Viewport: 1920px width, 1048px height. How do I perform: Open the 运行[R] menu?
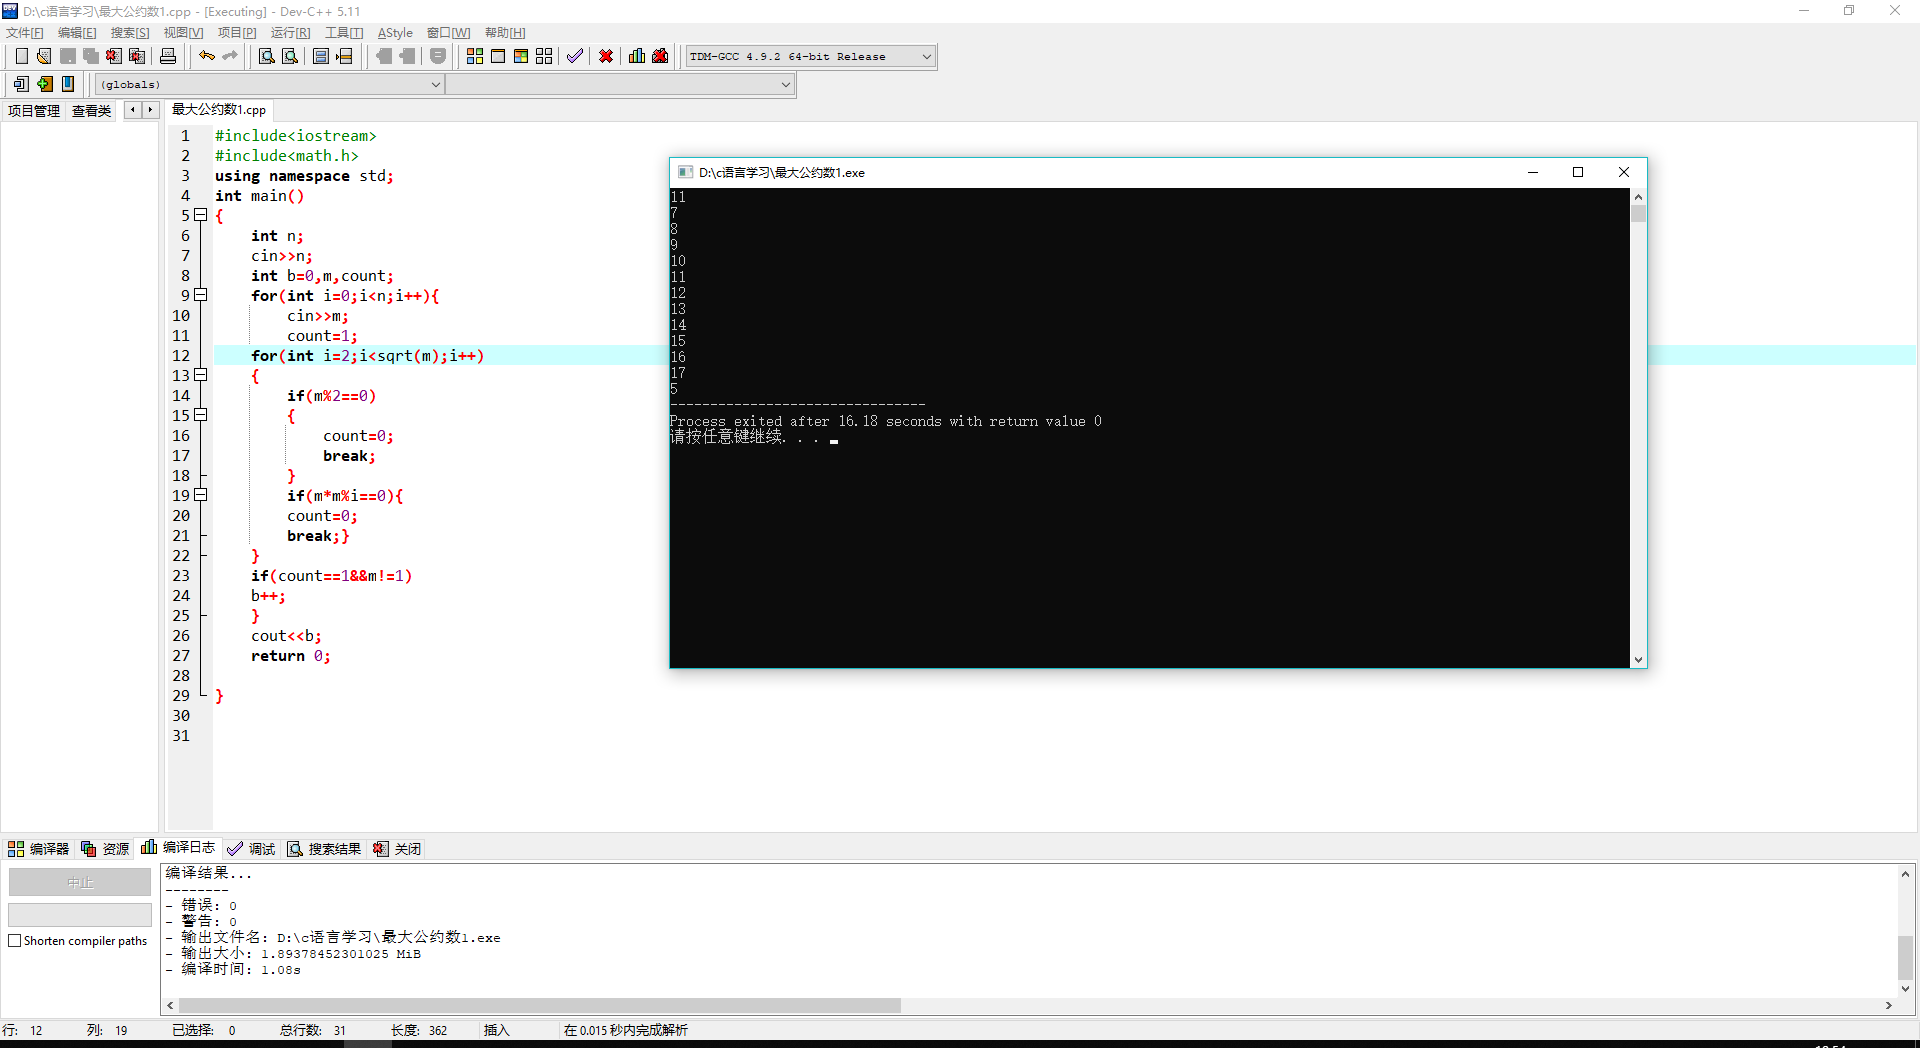[290, 33]
